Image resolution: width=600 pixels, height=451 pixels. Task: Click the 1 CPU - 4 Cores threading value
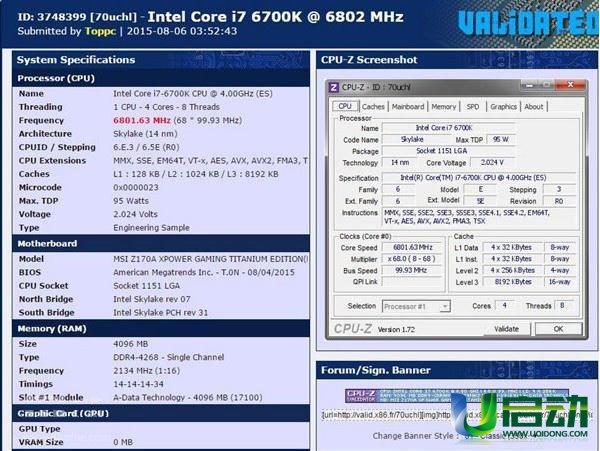click(x=166, y=107)
